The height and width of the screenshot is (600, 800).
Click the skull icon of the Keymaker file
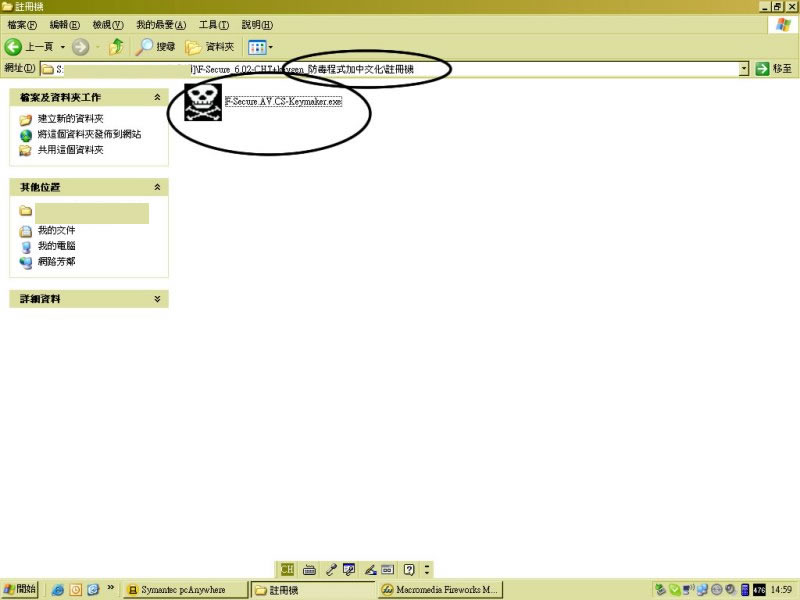coord(203,102)
